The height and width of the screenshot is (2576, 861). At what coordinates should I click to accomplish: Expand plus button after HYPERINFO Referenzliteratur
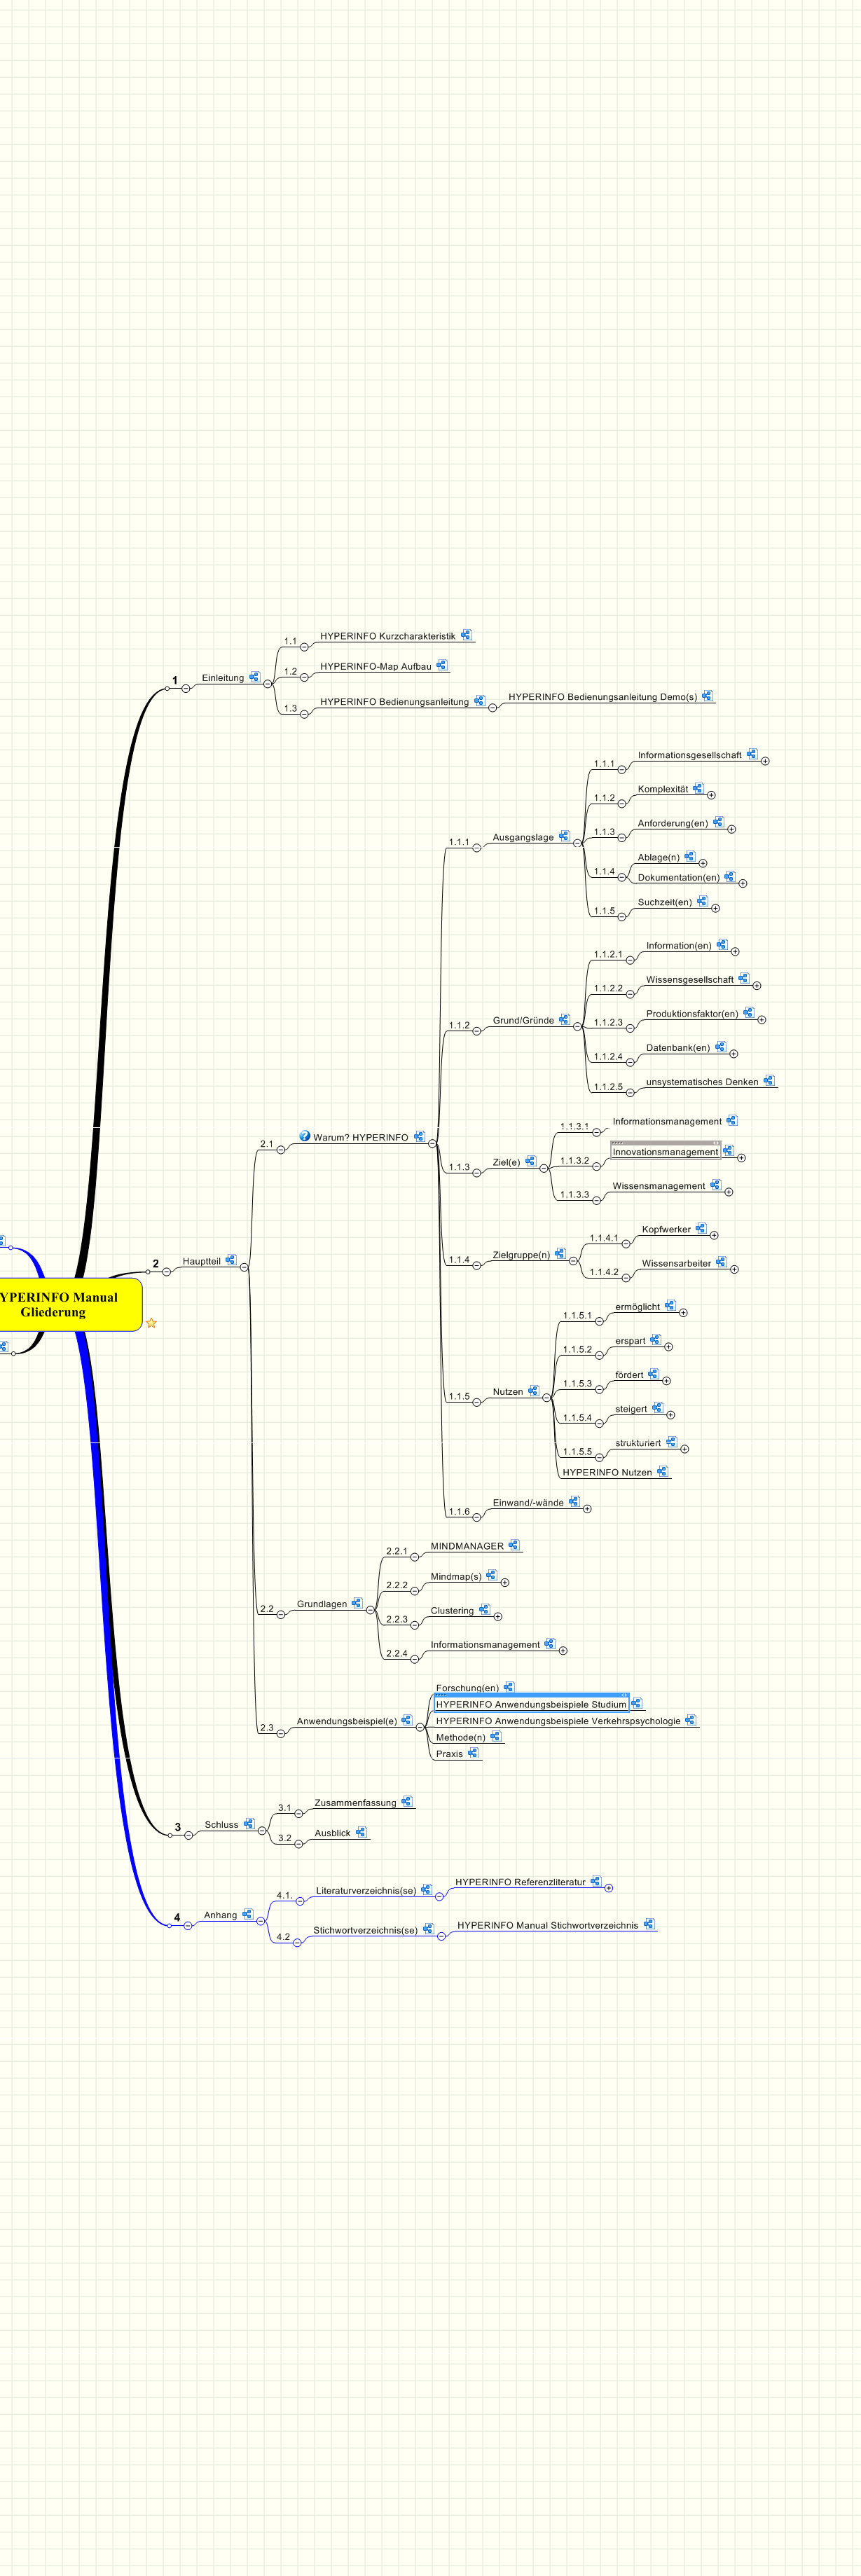(x=609, y=1888)
